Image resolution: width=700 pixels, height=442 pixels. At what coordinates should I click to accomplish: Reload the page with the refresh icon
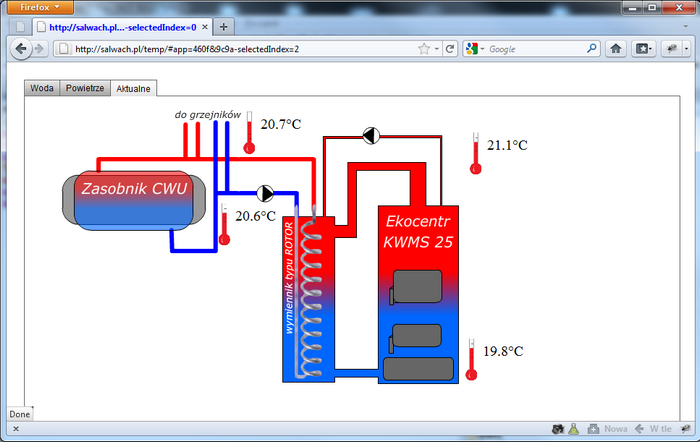pyautogui.click(x=450, y=49)
